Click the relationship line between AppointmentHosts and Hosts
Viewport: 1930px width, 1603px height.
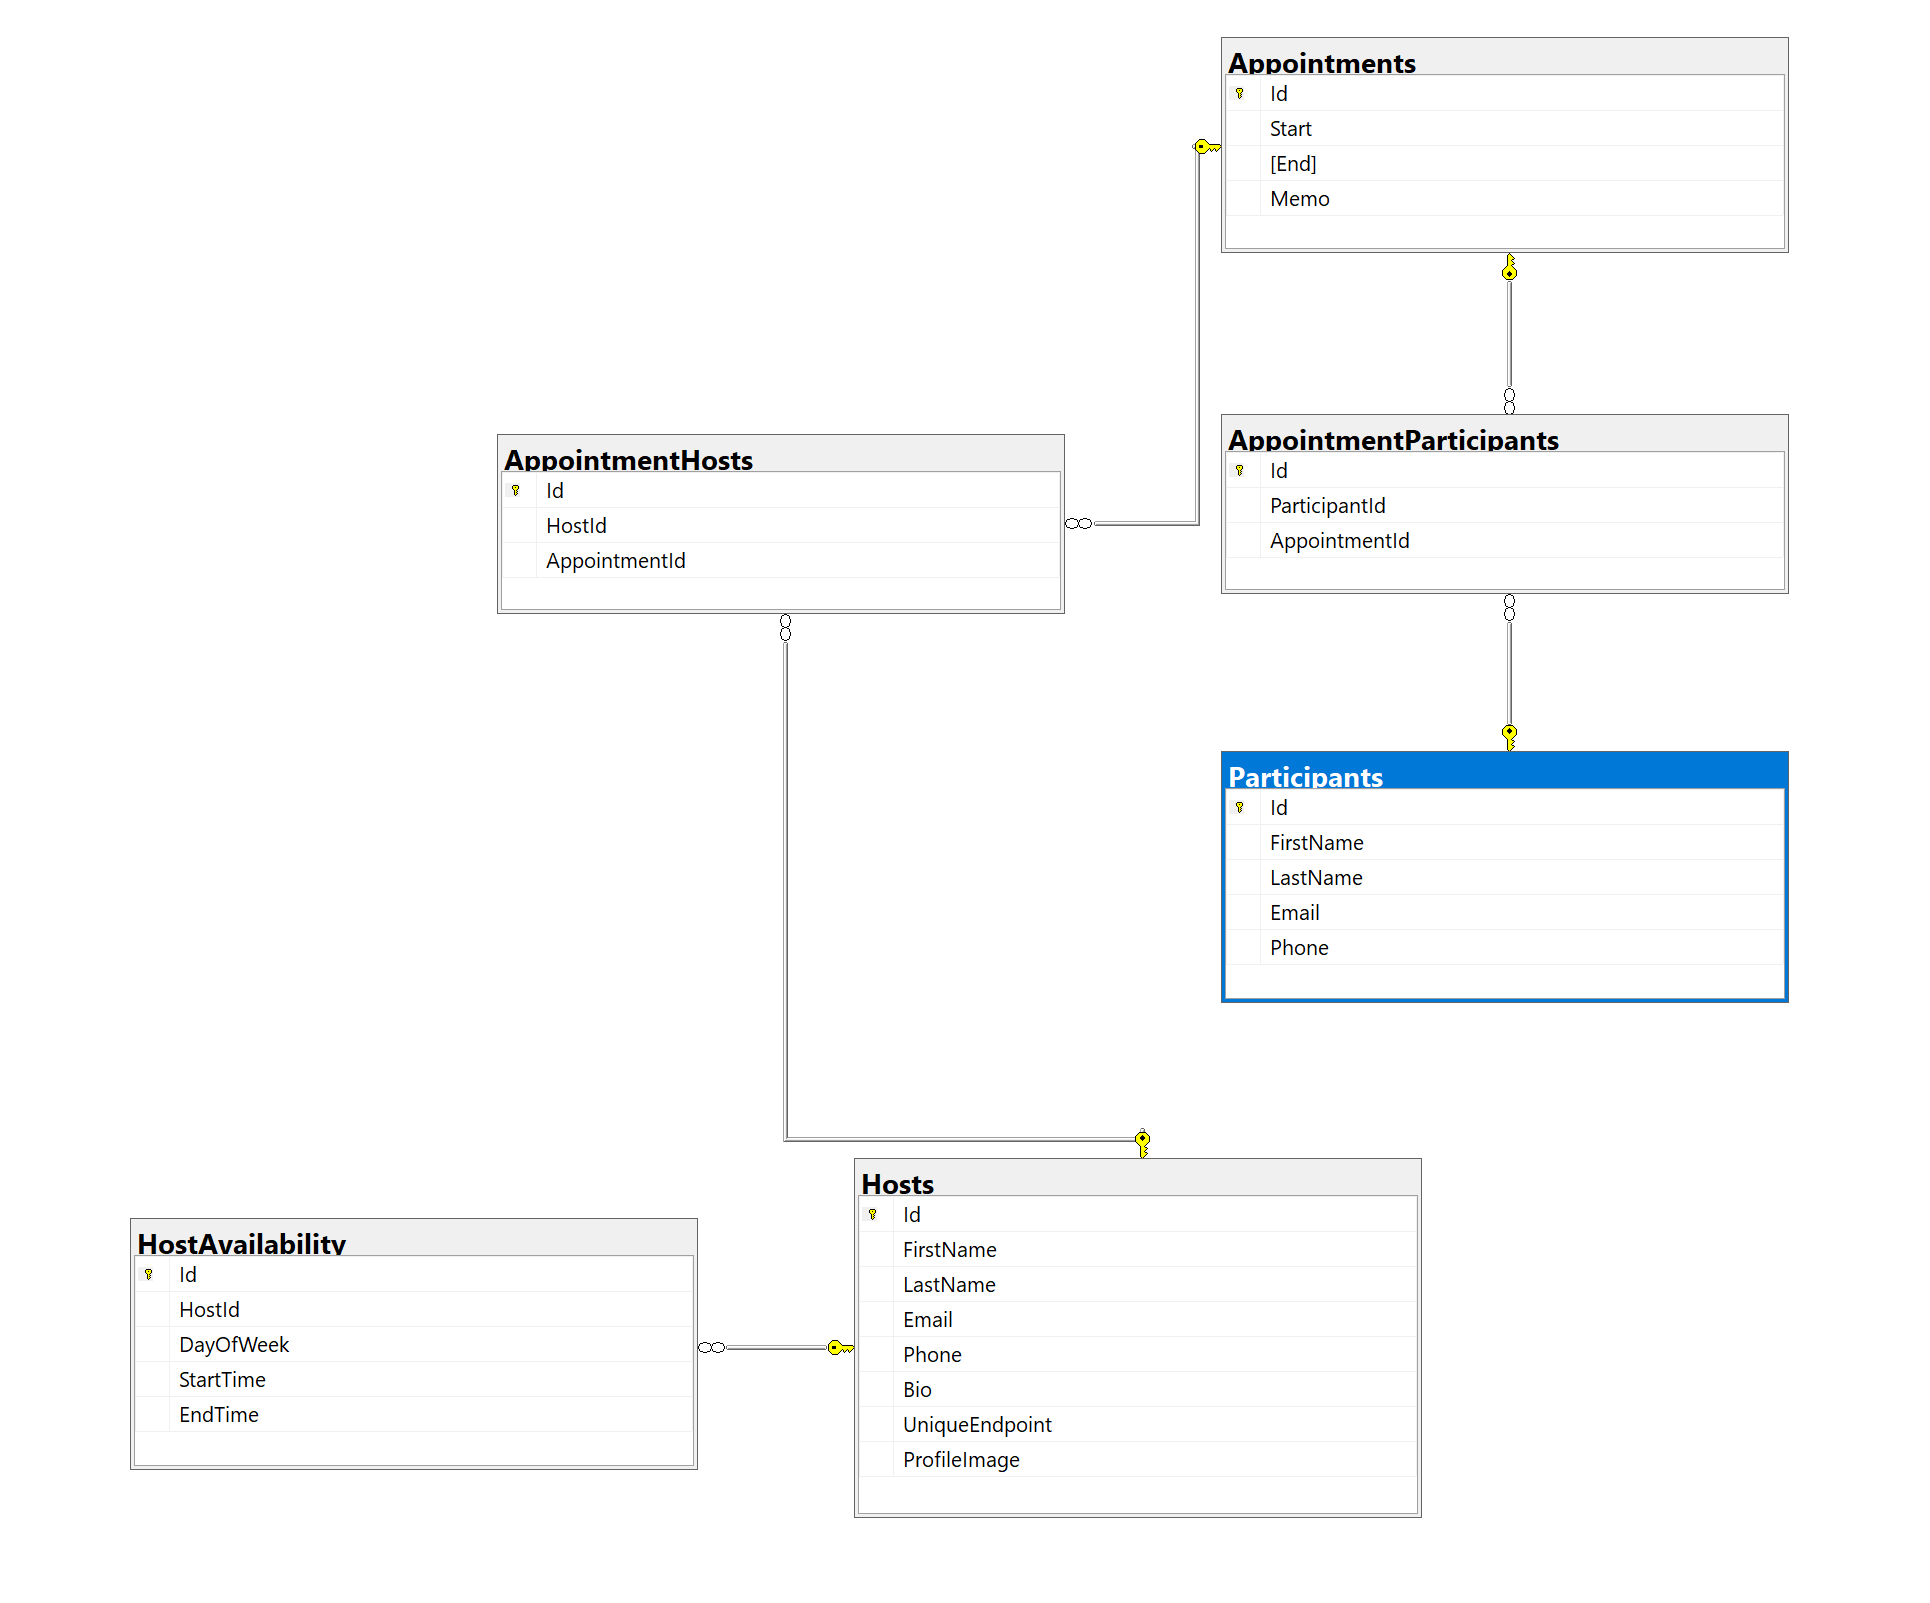point(785,880)
